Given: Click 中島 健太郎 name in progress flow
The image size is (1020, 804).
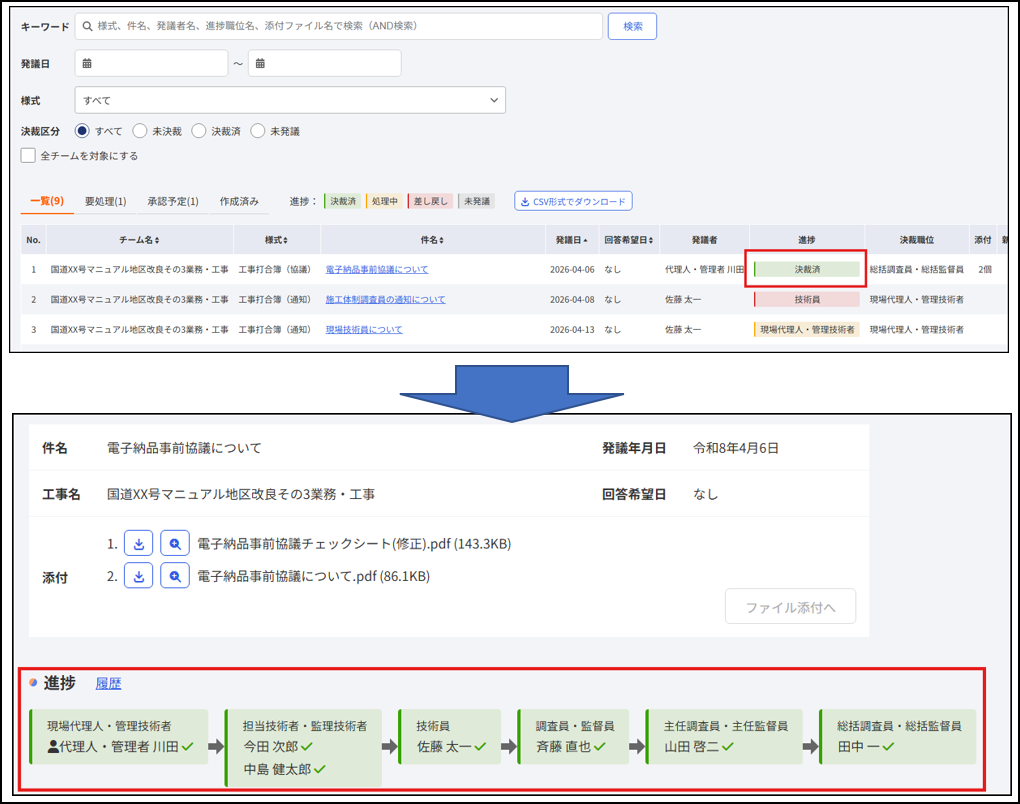Looking at the screenshot, I should point(277,770).
